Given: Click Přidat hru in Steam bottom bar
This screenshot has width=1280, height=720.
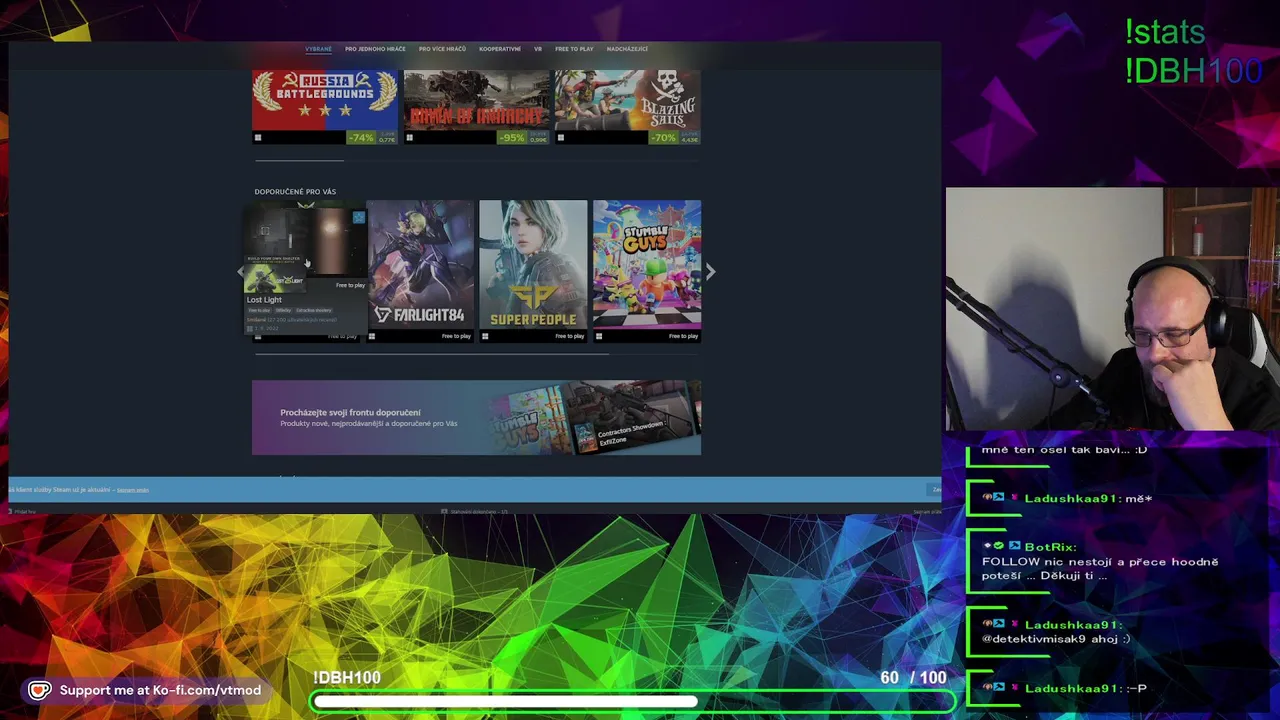Looking at the screenshot, I should point(22,511).
